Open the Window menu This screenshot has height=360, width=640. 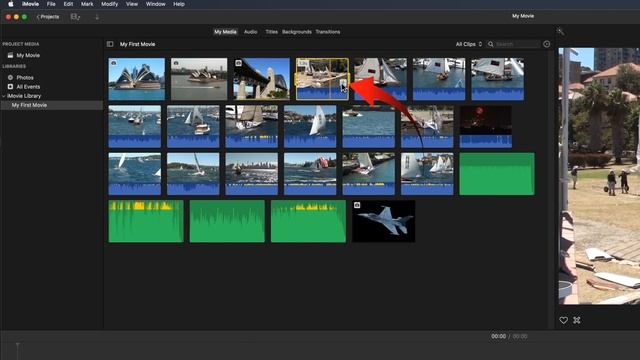point(156,4)
